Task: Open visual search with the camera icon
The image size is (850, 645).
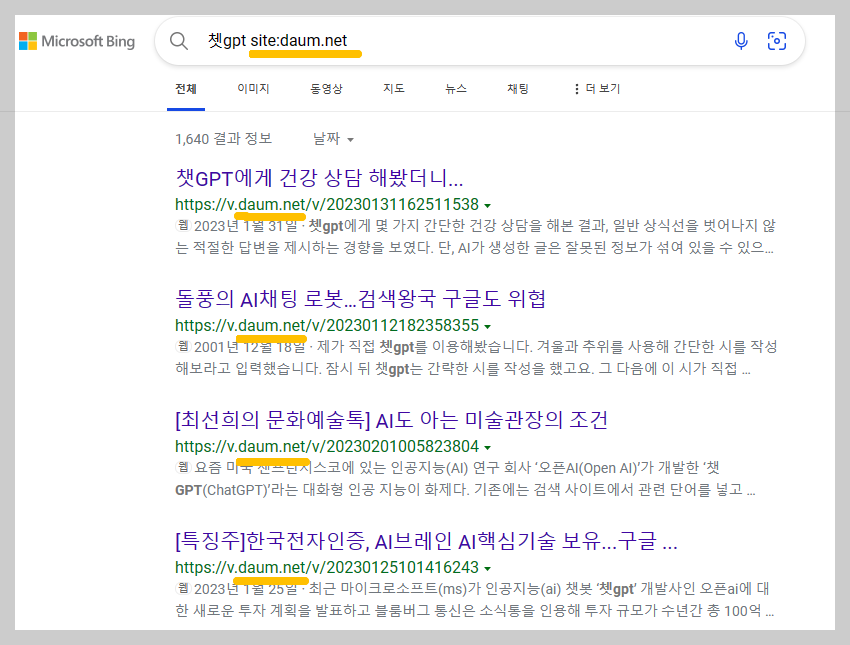Action: (778, 41)
